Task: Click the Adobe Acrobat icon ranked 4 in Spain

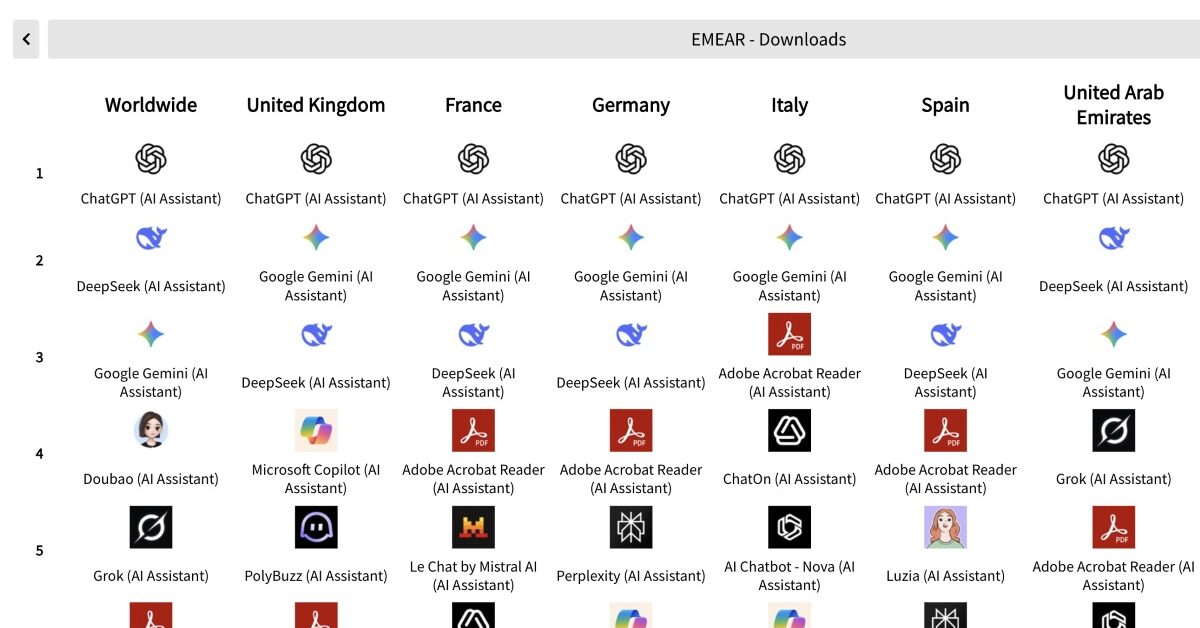Action: coord(945,430)
